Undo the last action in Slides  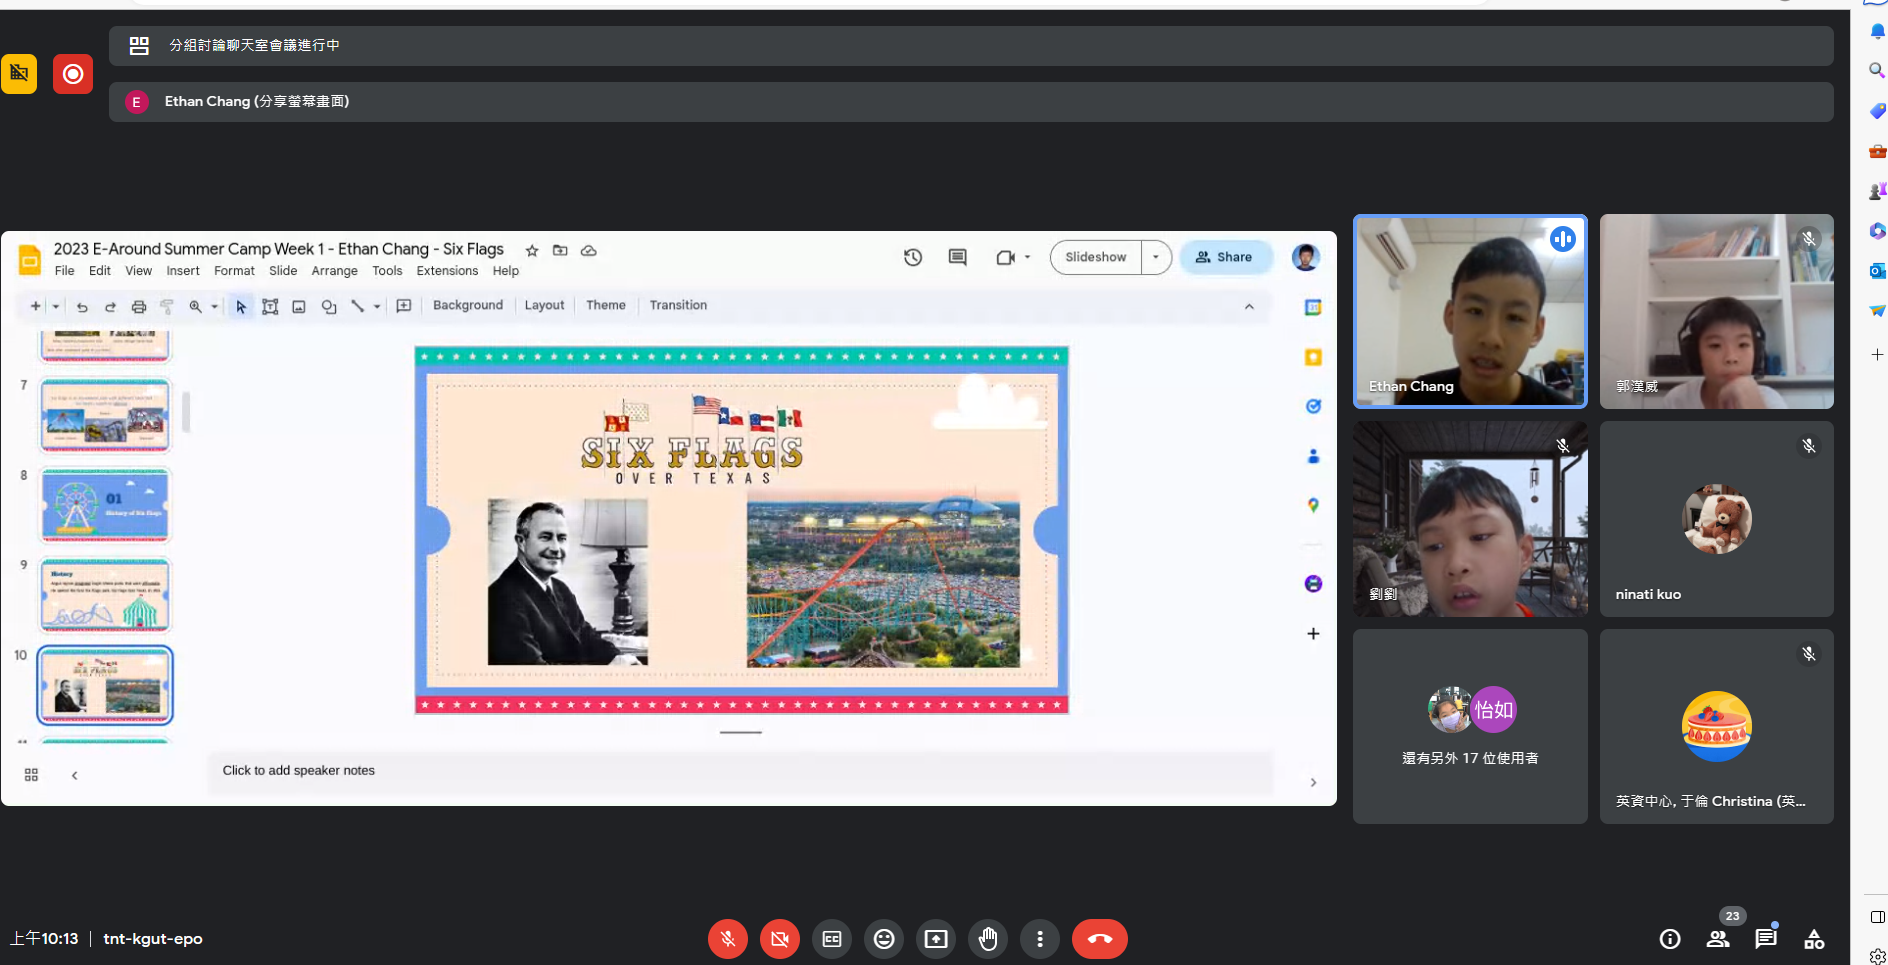click(x=82, y=306)
